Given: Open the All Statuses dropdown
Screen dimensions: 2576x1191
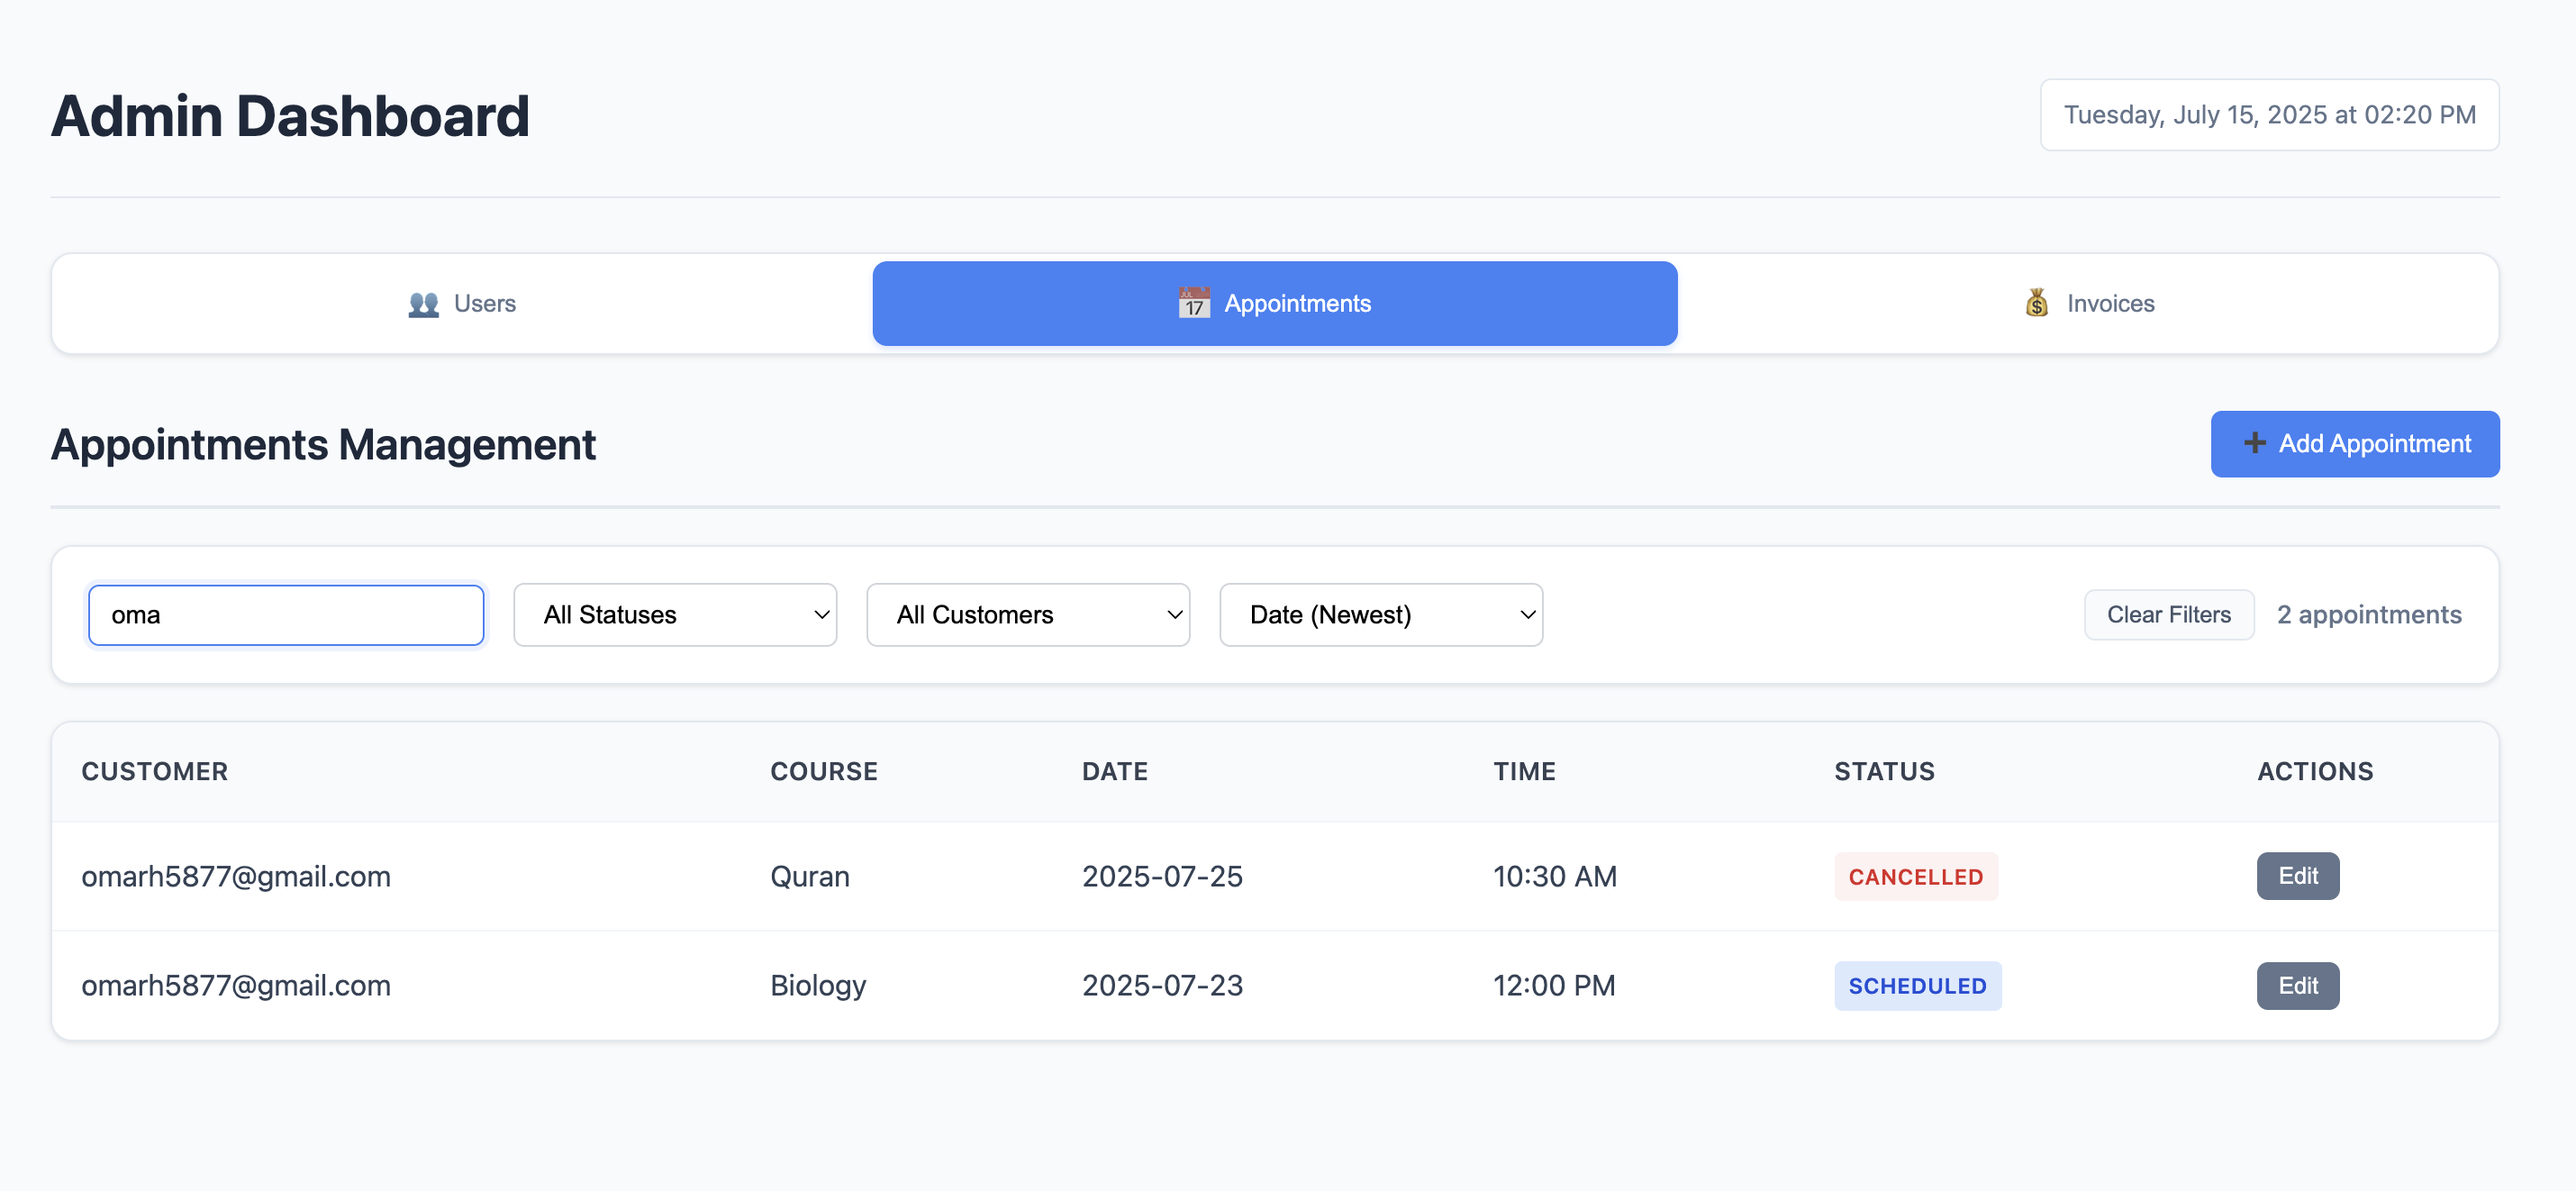Looking at the screenshot, I should [675, 615].
